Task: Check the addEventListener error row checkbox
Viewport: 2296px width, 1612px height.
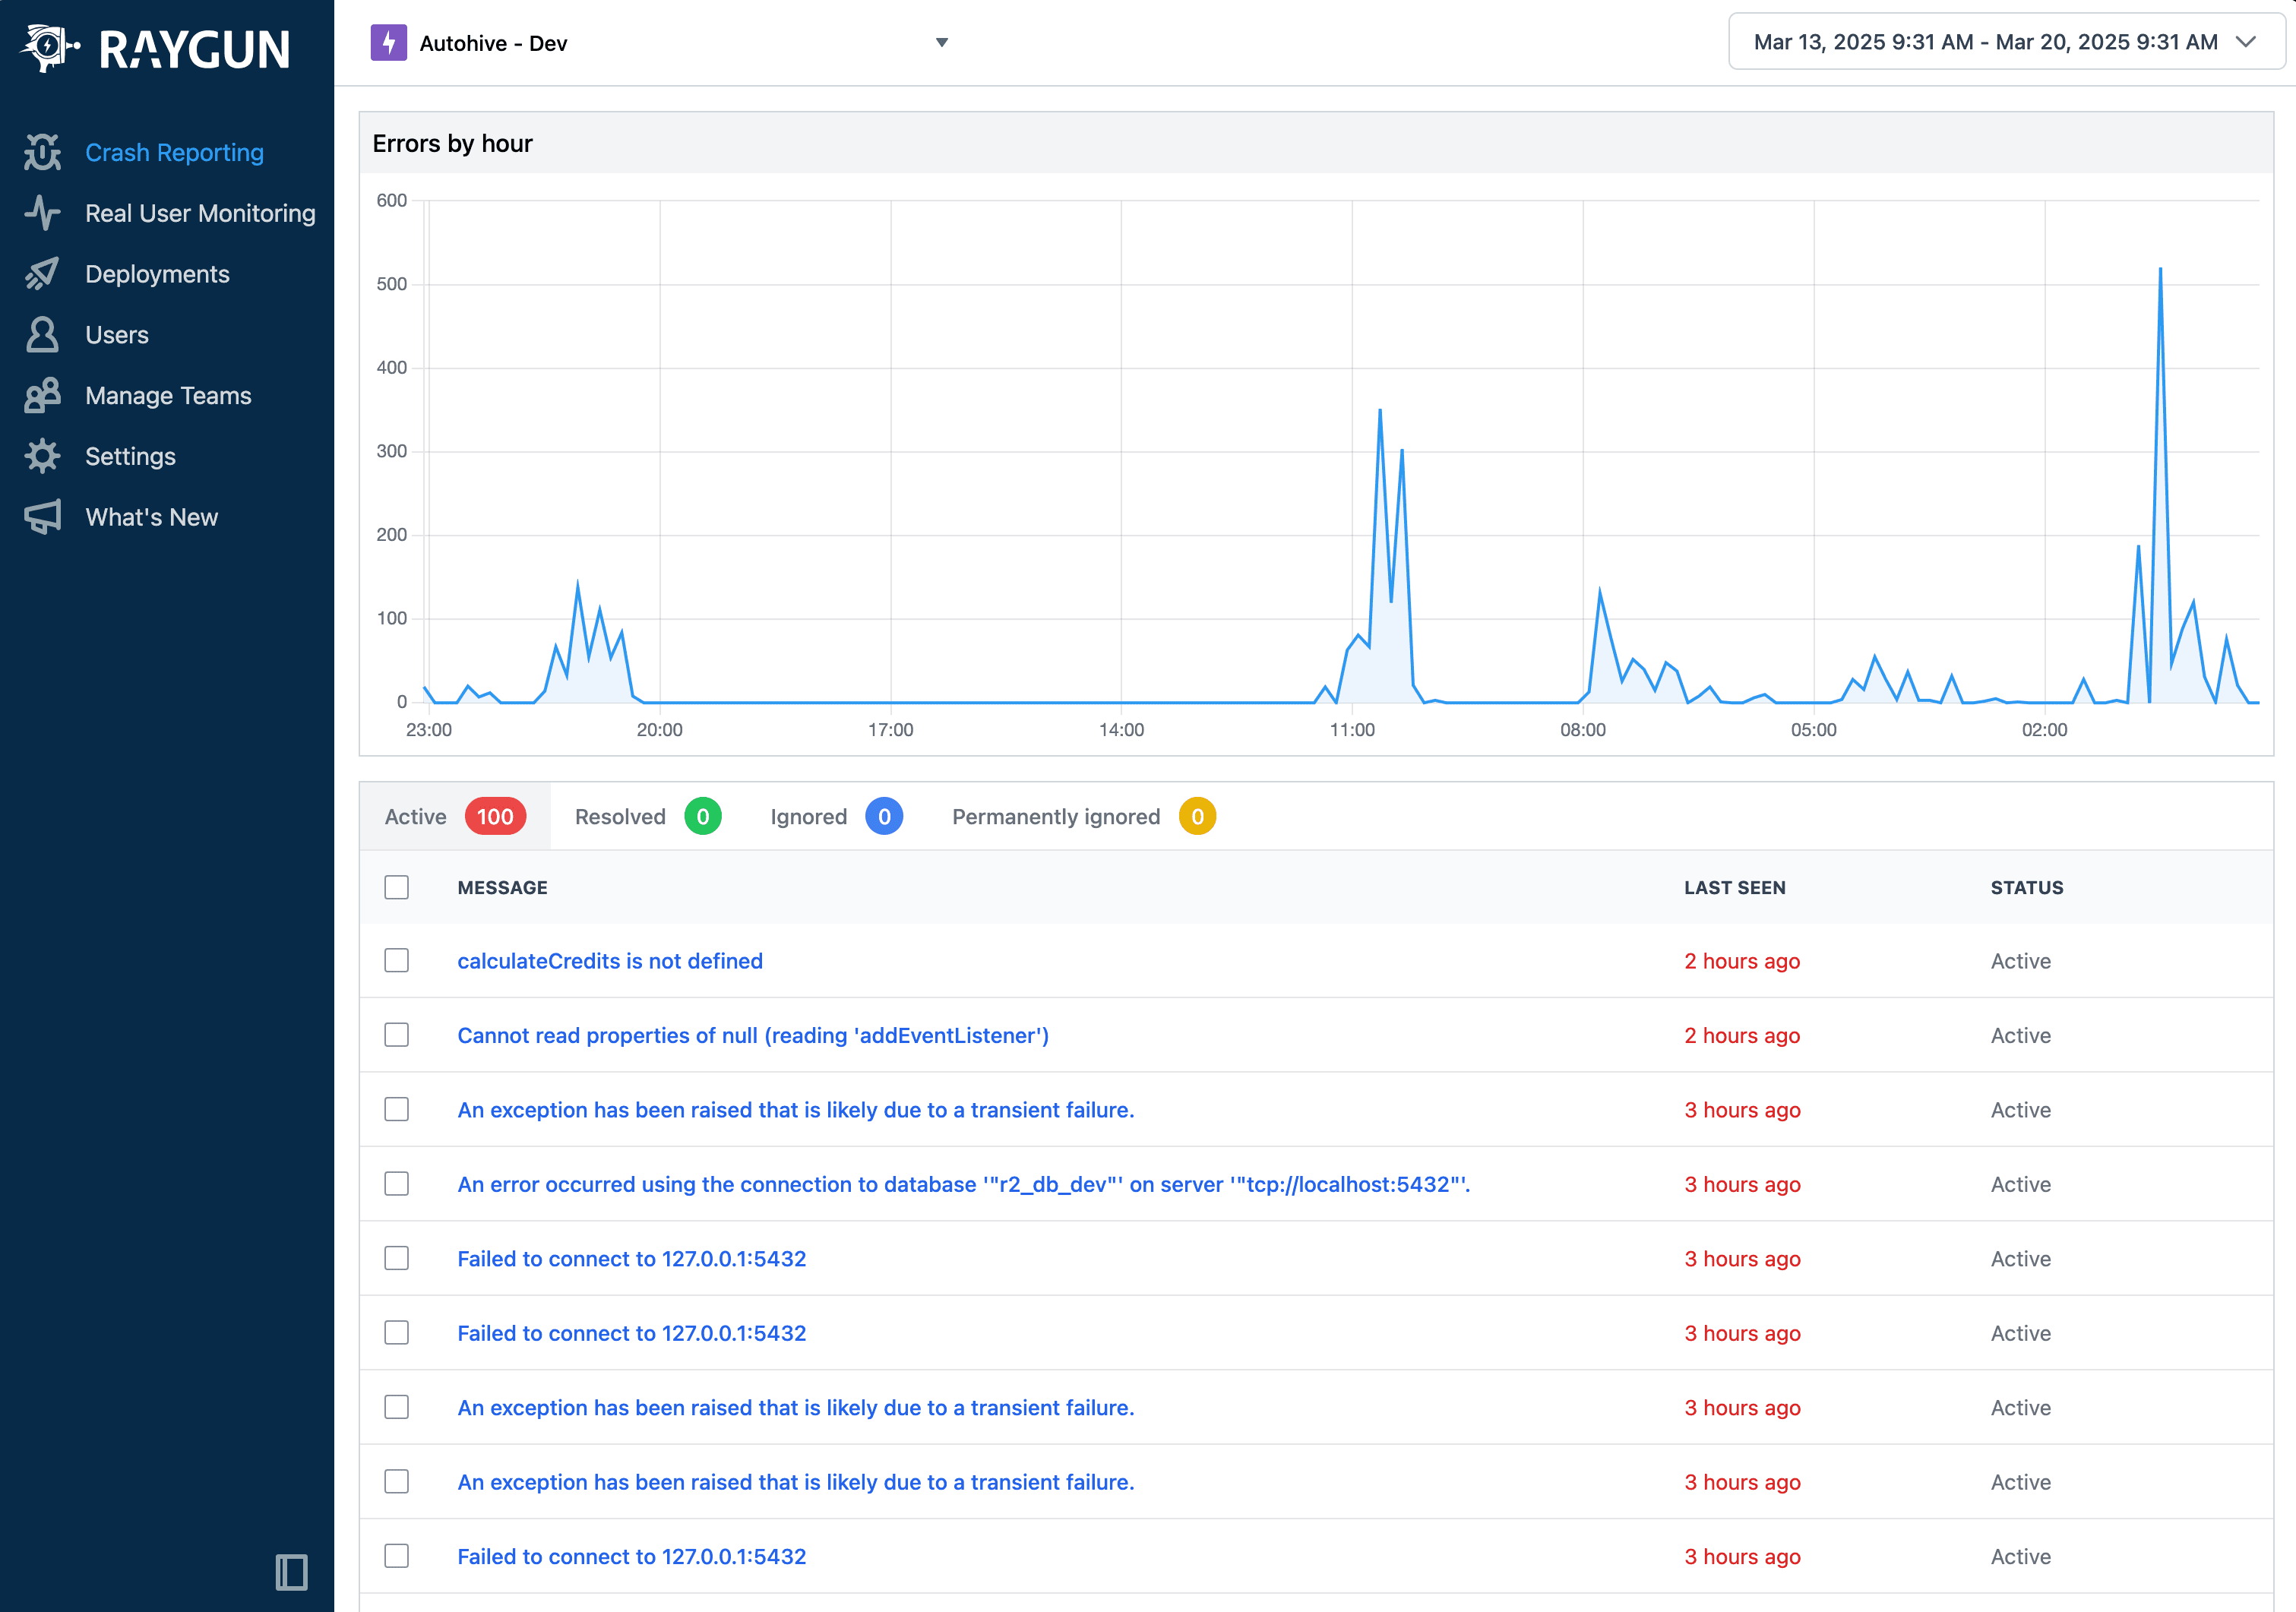Action: click(397, 1035)
